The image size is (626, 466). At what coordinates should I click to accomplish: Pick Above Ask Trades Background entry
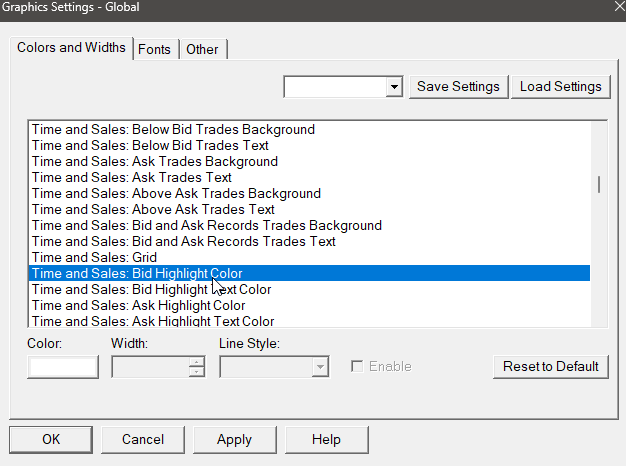[176, 193]
